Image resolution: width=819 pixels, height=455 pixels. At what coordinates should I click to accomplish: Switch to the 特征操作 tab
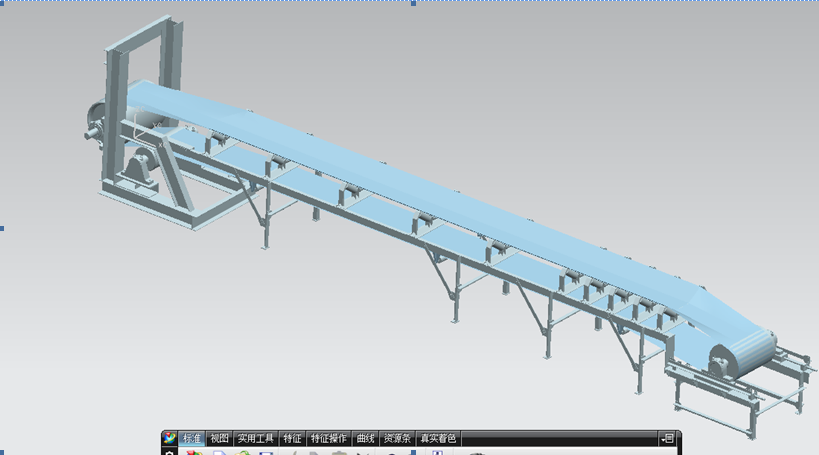329,438
